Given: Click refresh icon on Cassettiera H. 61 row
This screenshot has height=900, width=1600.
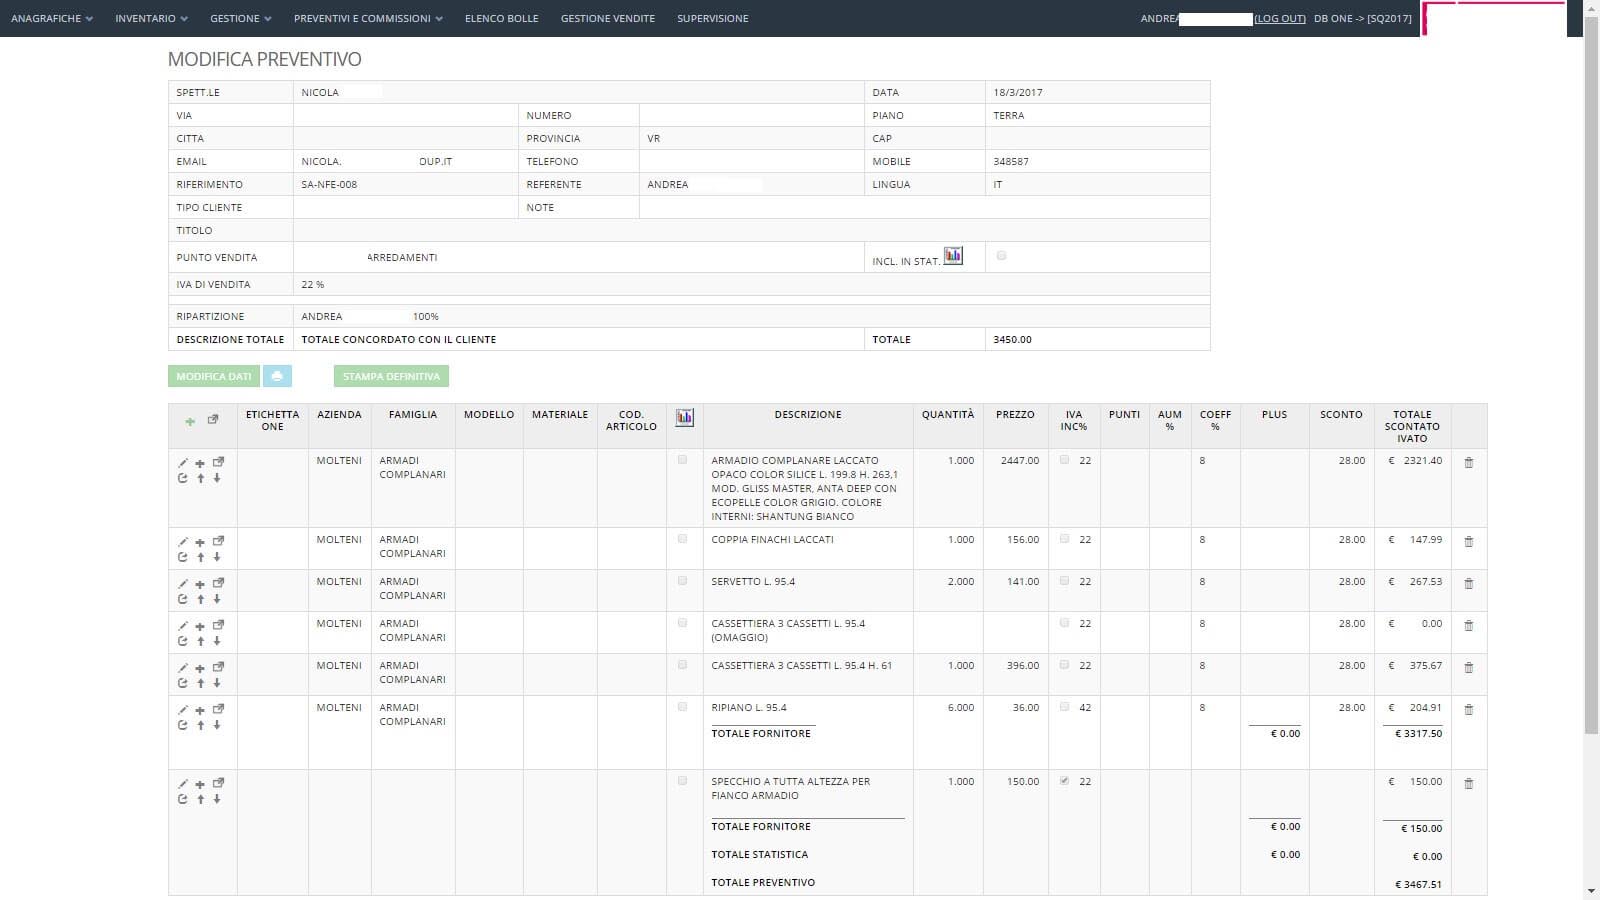Looking at the screenshot, I should tap(183, 683).
